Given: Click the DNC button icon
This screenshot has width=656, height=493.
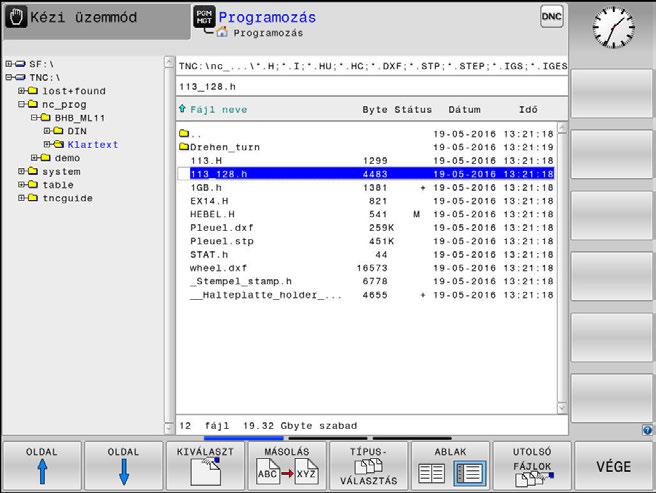Looking at the screenshot, I should tap(551, 17).
